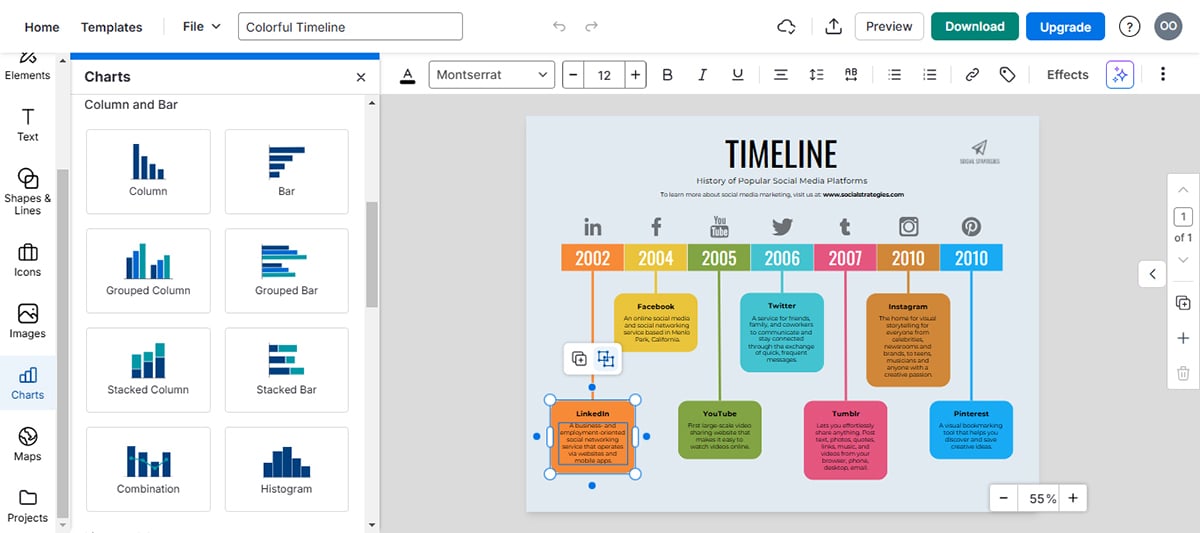The height and width of the screenshot is (533, 1200).
Task: Toggle underline formatting
Action: point(738,75)
